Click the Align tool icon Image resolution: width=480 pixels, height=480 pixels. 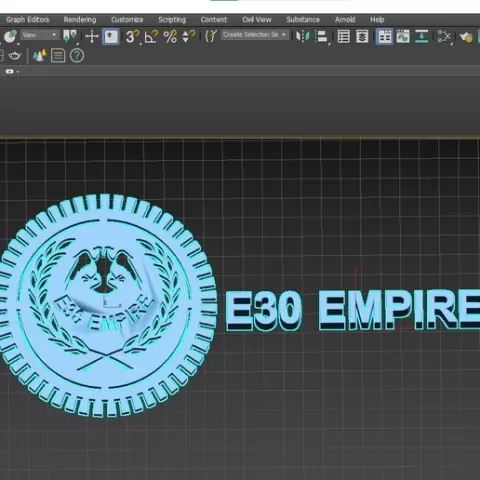(x=321, y=36)
